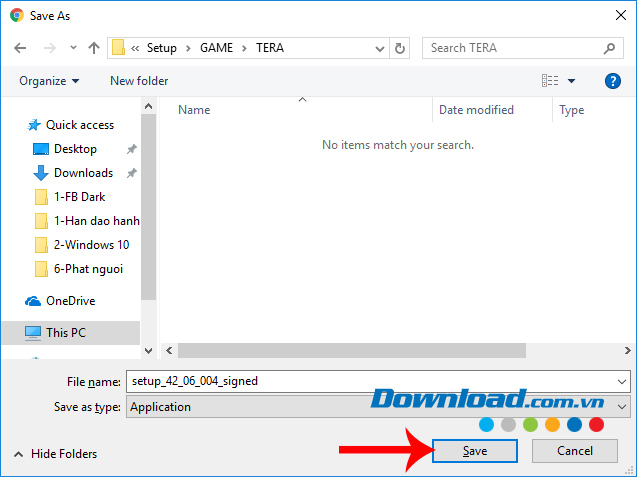
Task: Click the Back navigation arrow
Action: click(20, 48)
